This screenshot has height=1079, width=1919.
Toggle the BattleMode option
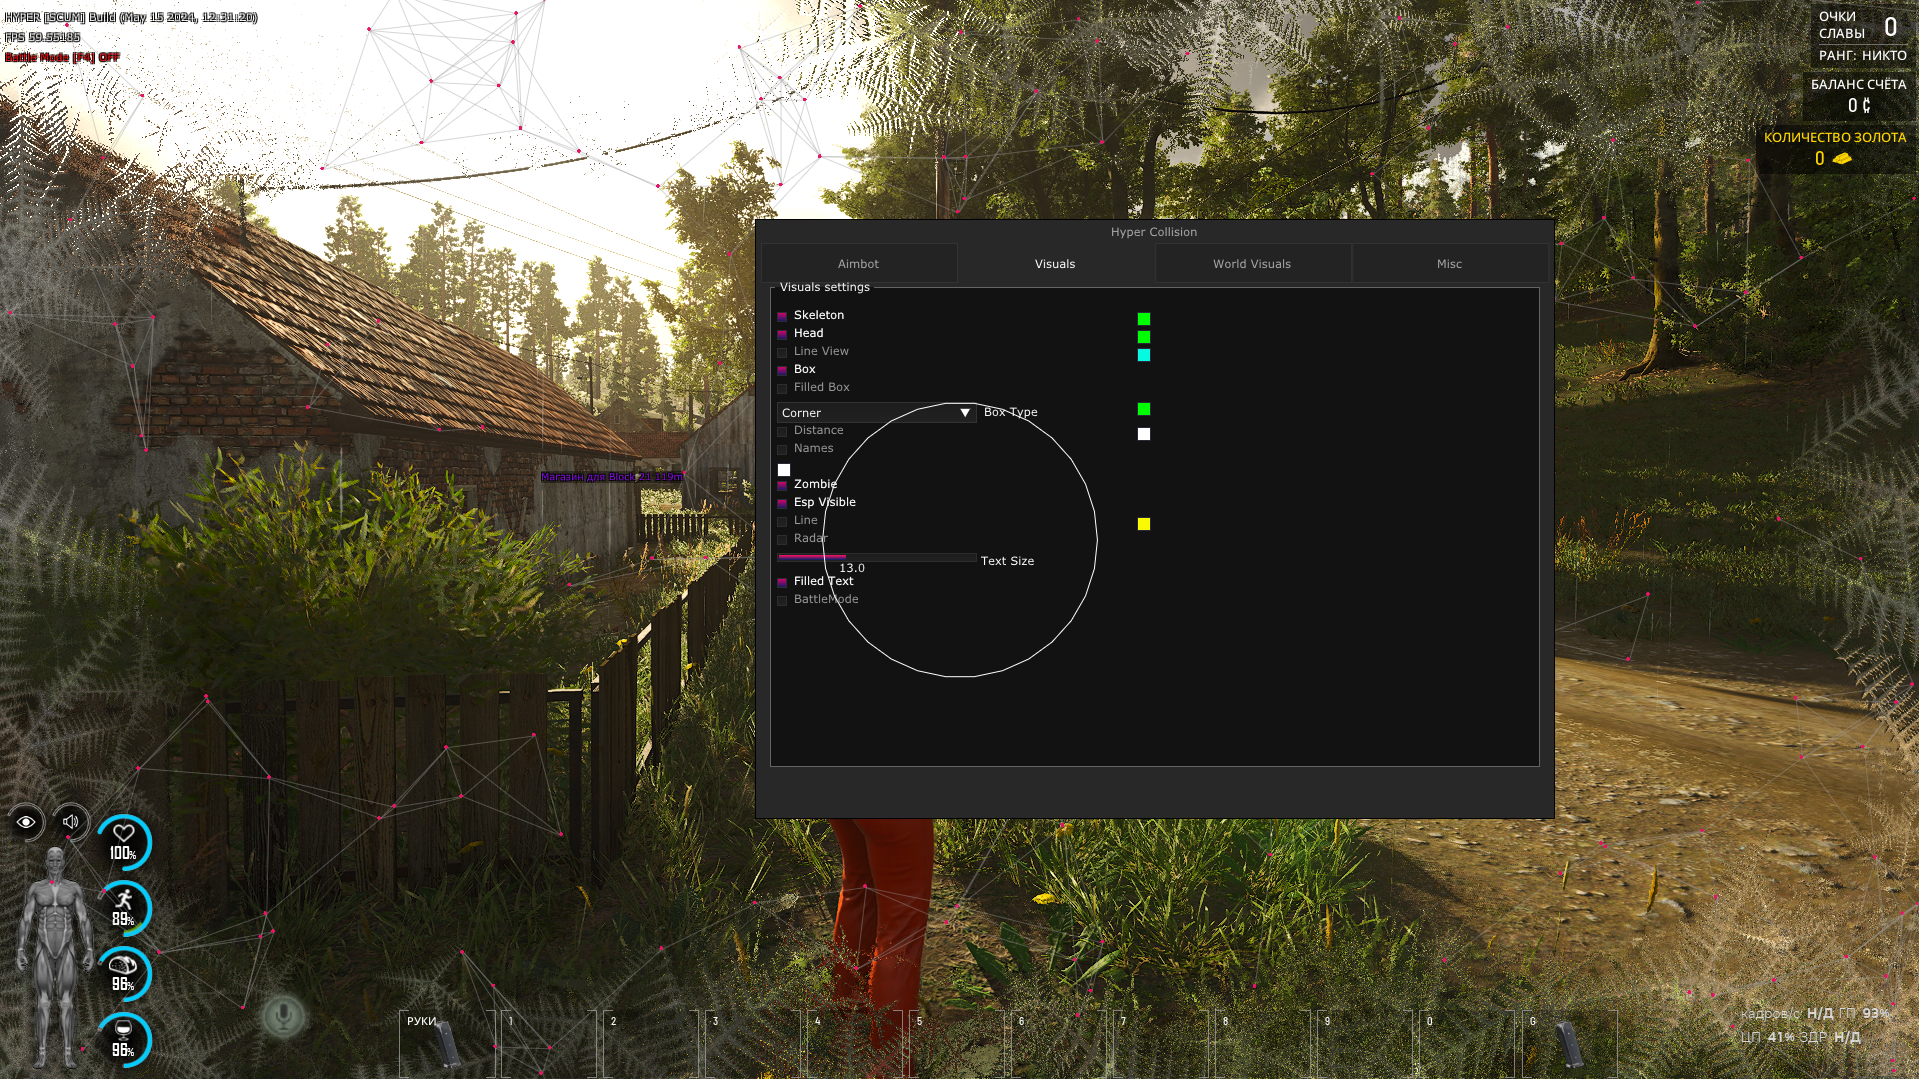(x=782, y=600)
